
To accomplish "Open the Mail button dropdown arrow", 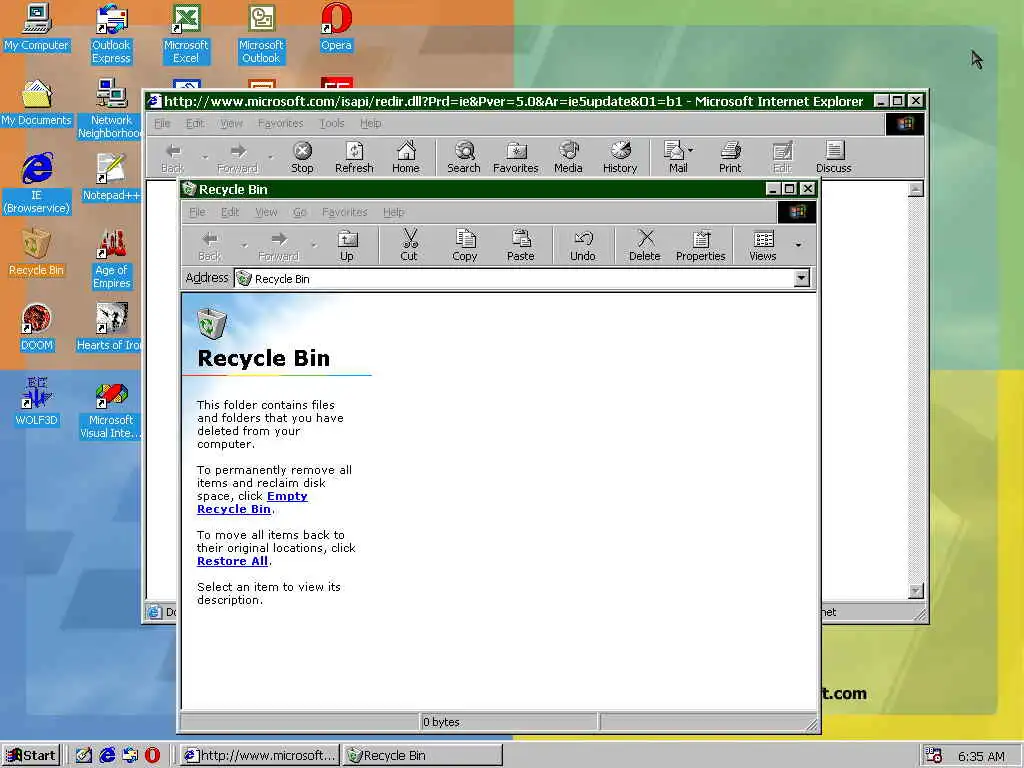I will (691, 151).
